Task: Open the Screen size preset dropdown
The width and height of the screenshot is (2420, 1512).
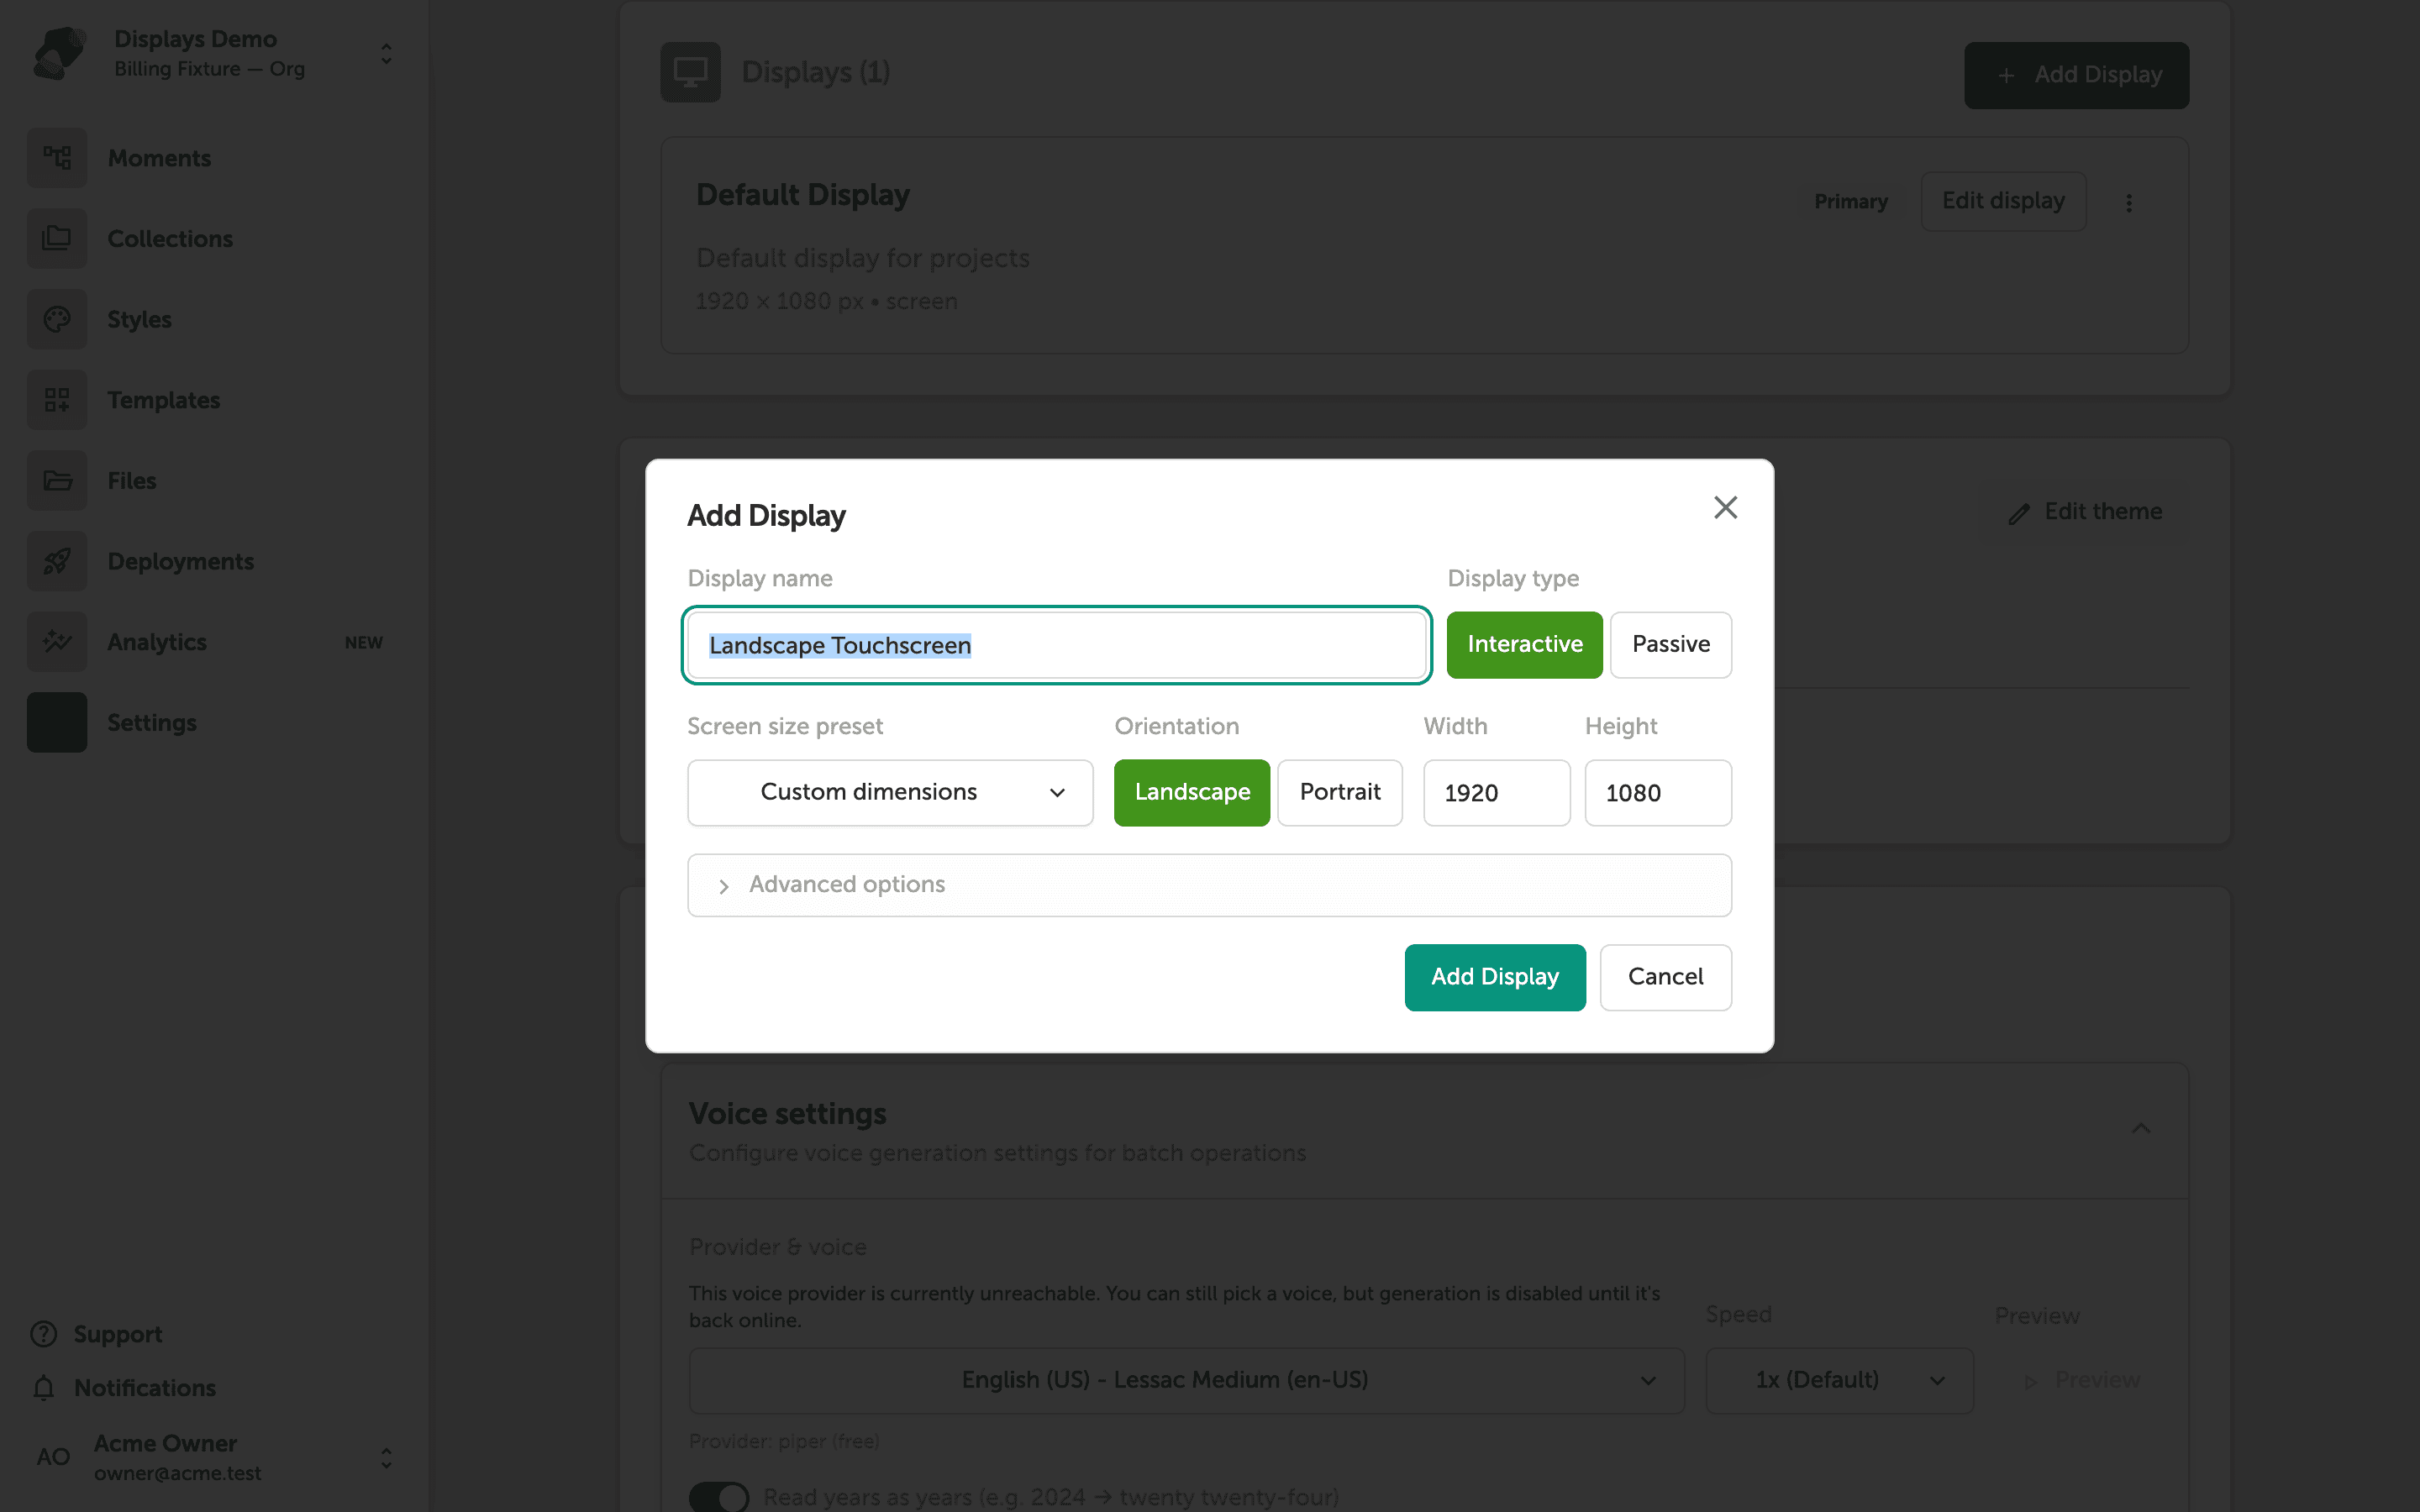Action: pos(890,792)
